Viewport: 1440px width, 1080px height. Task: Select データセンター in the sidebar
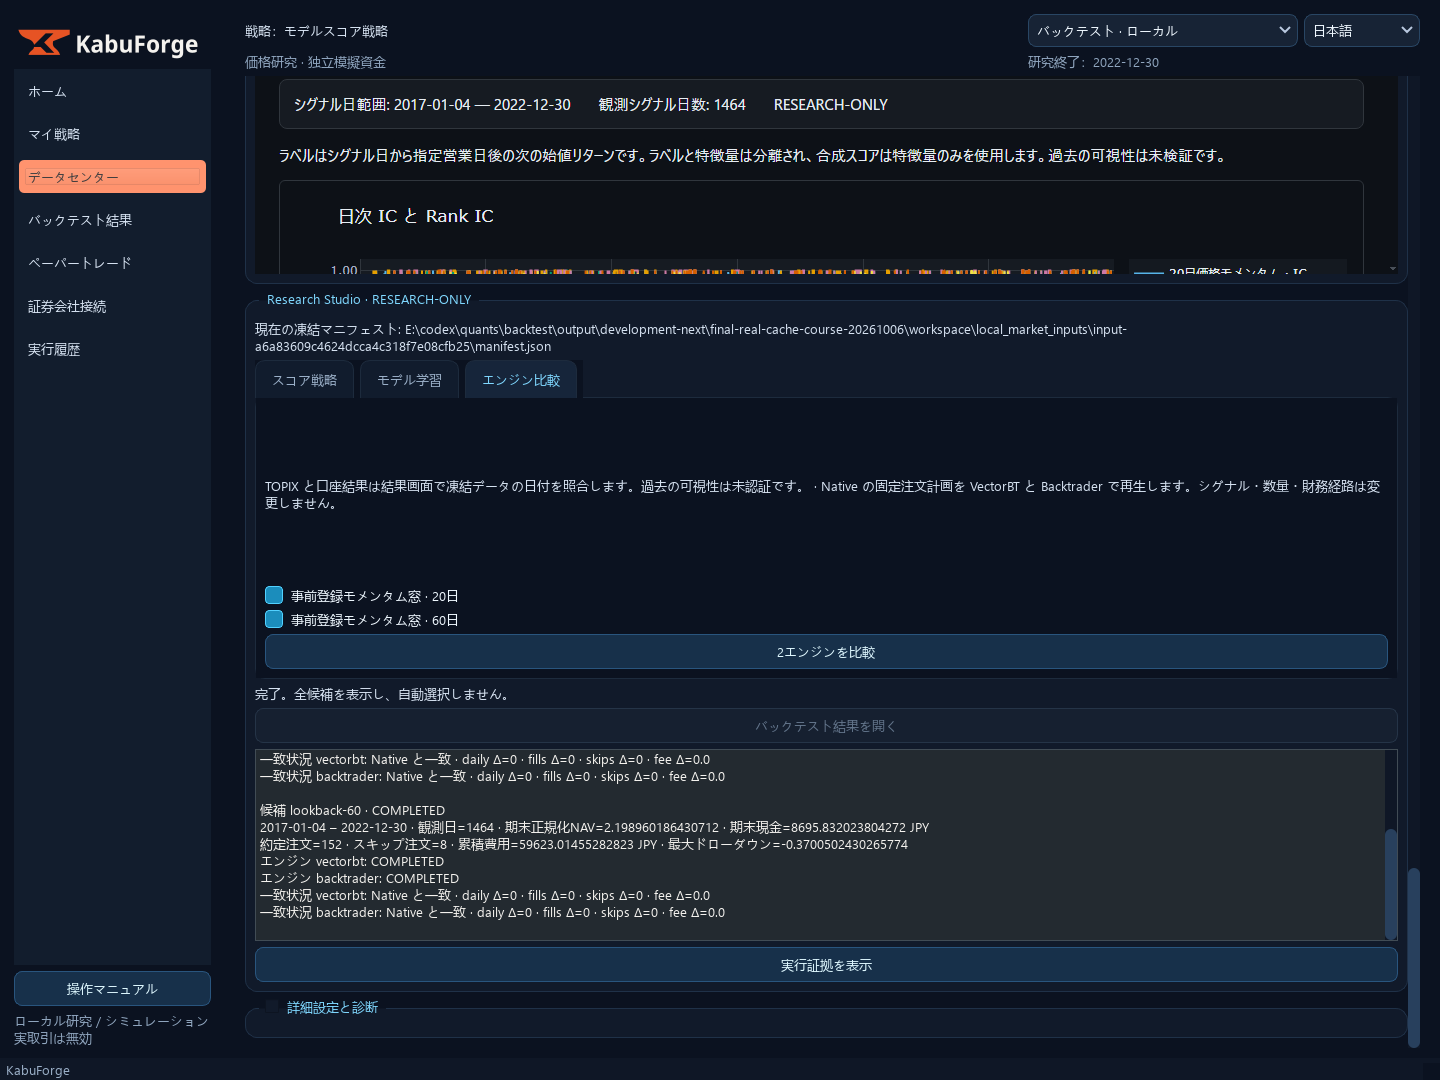(x=112, y=177)
